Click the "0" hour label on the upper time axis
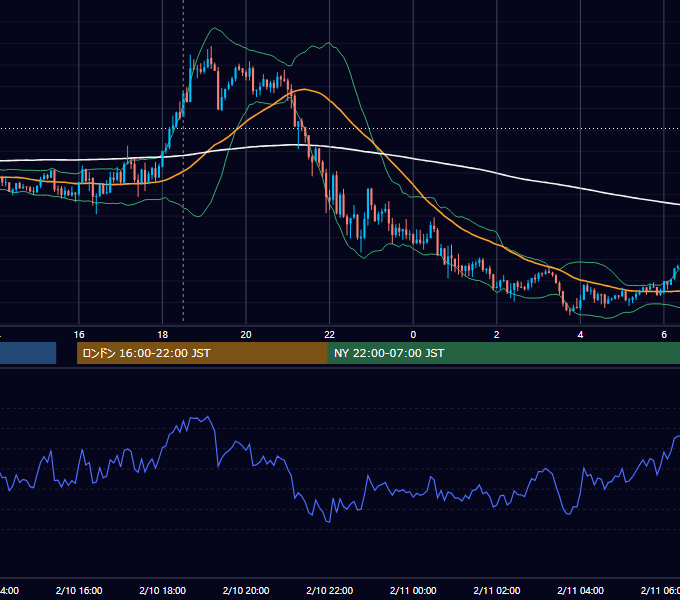 413,335
